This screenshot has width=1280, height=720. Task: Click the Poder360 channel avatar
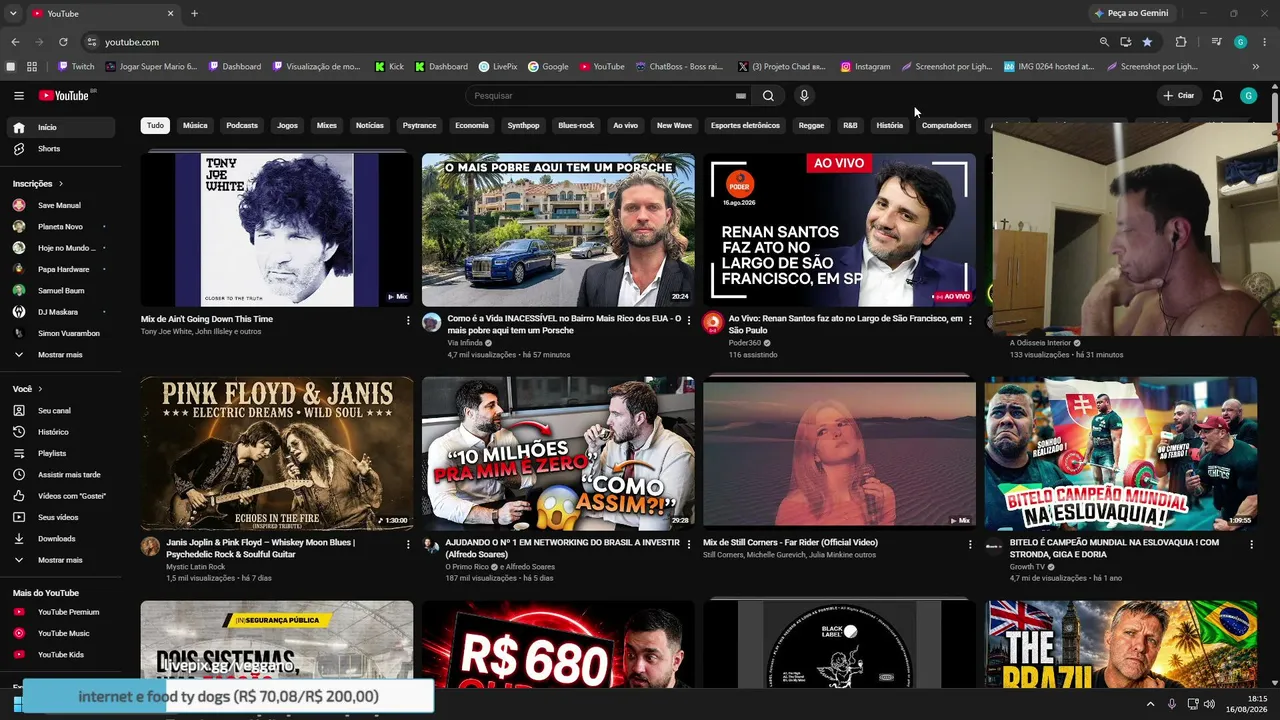point(713,322)
